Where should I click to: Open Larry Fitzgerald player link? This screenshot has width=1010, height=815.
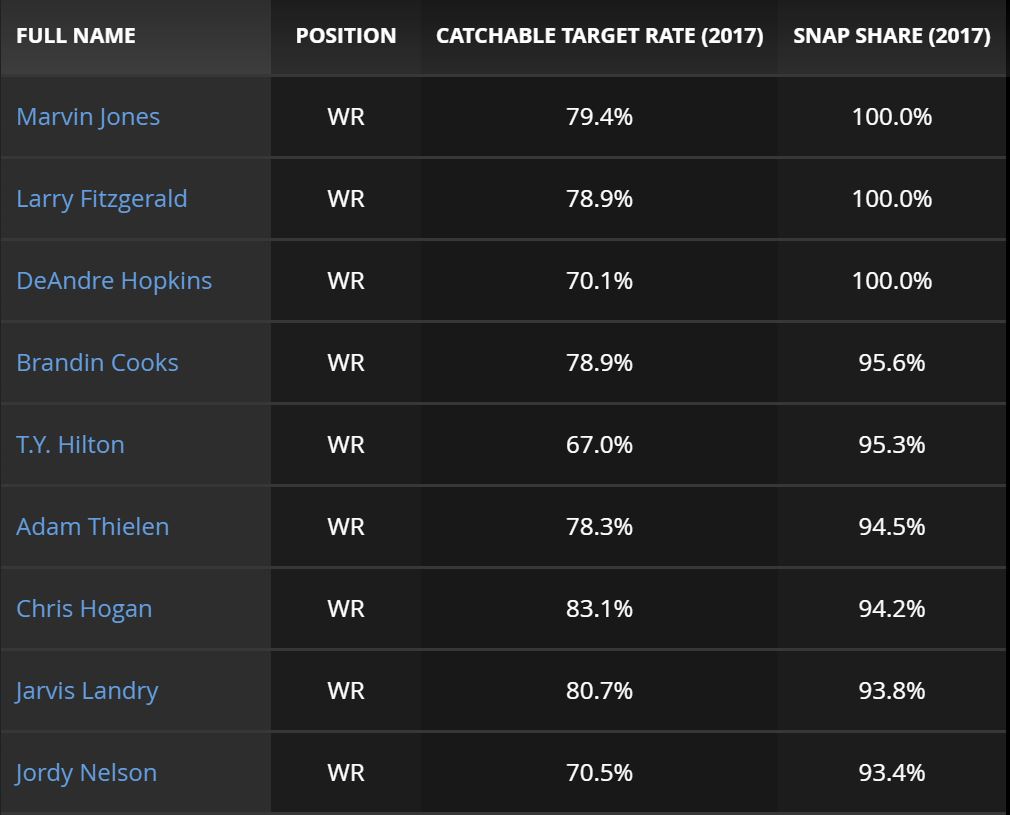click(x=101, y=199)
